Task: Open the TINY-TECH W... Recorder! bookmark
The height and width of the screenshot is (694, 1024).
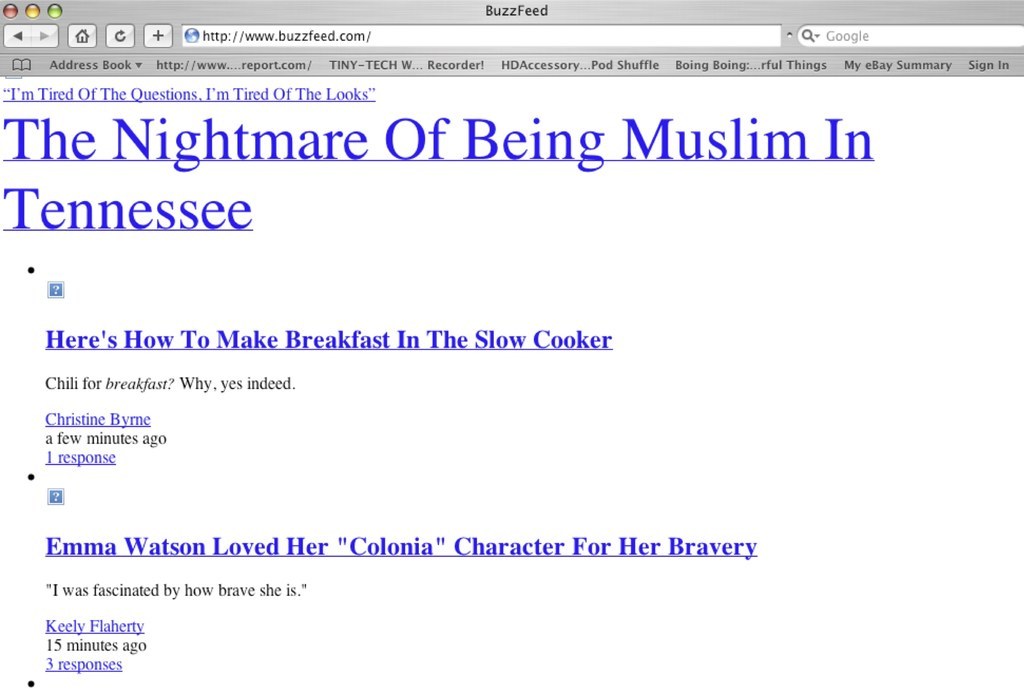Action: [x=406, y=65]
